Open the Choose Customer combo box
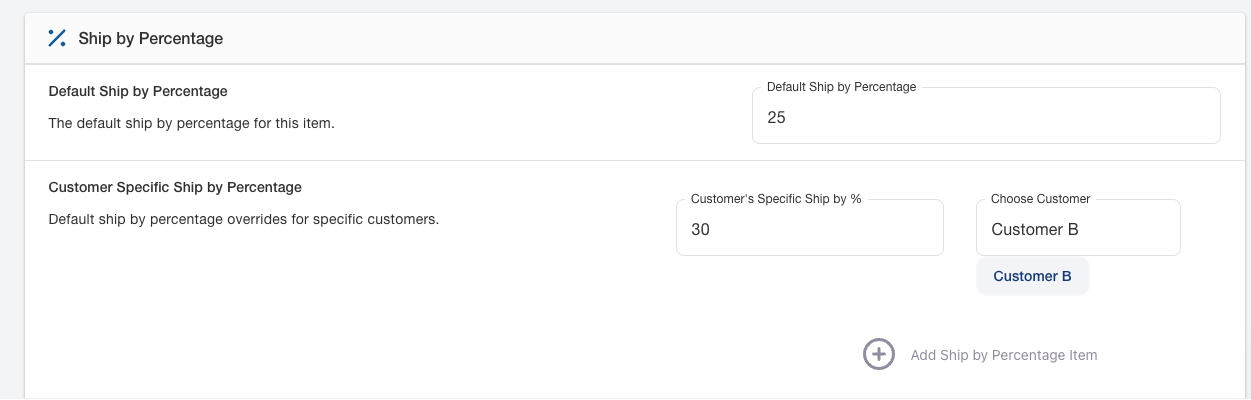 [x=1077, y=229]
